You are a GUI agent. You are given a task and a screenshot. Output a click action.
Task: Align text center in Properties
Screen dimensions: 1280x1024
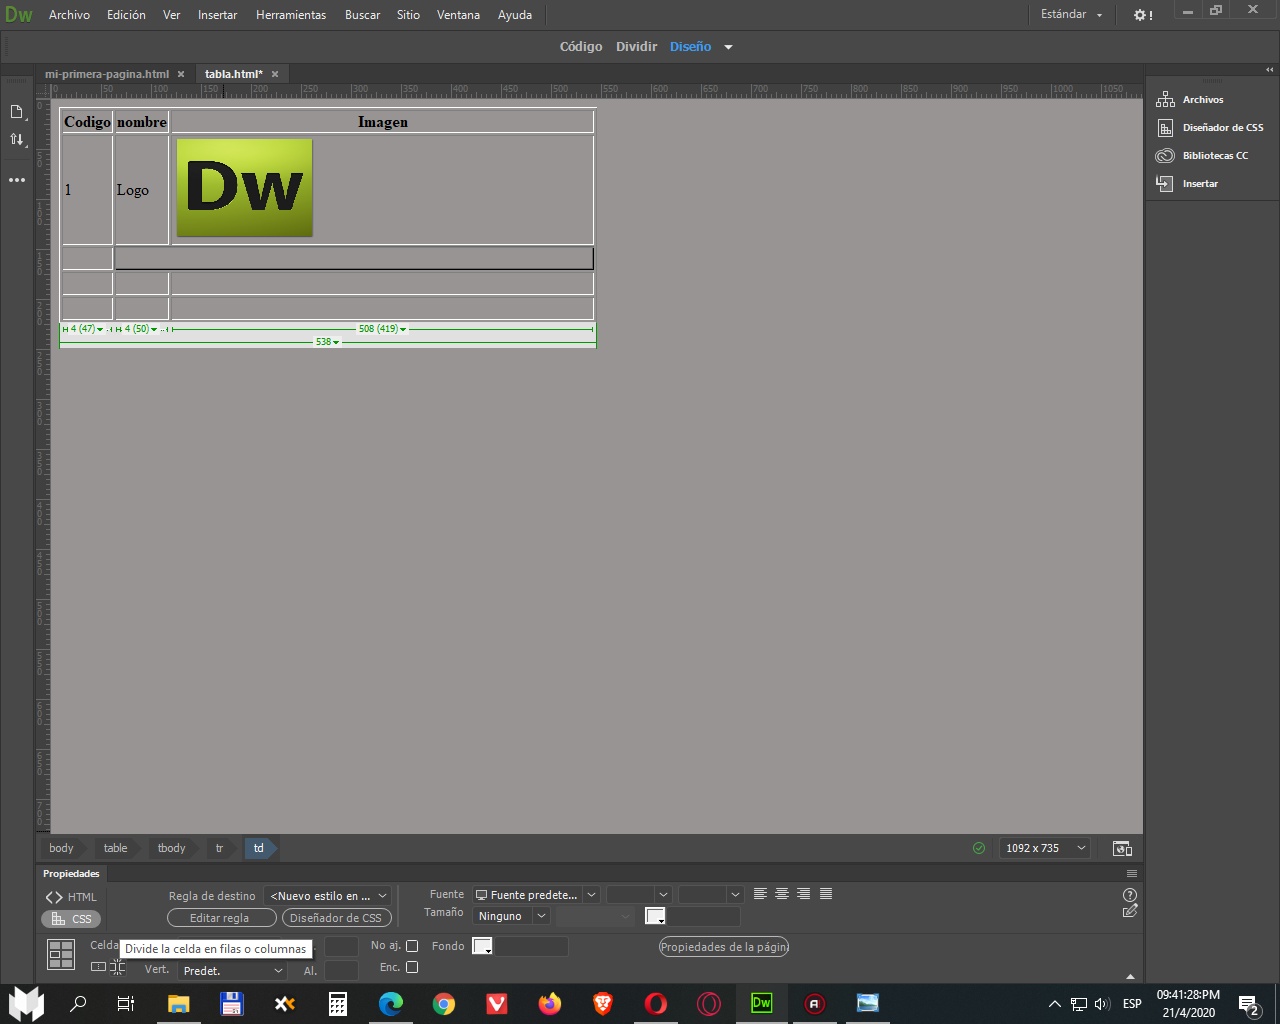(x=782, y=894)
